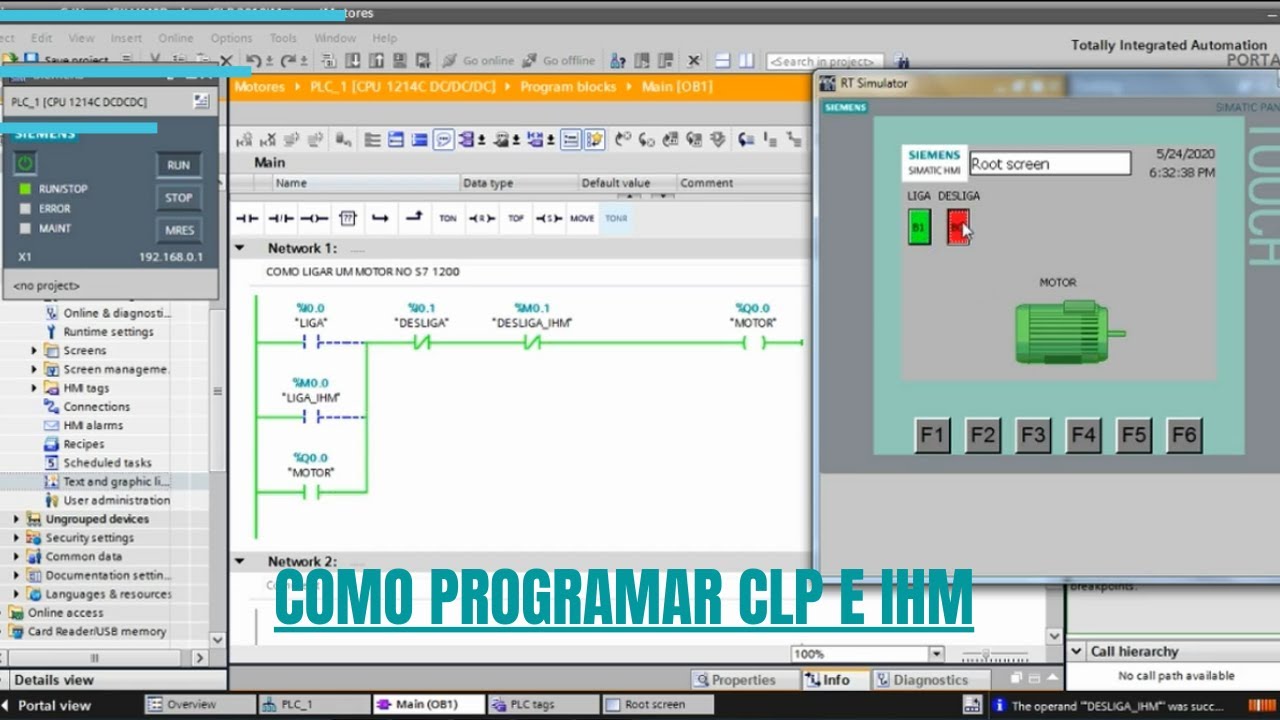This screenshot has width=1280, height=720.
Task: Expand the Screens folder in project tree
Action: point(34,351)
